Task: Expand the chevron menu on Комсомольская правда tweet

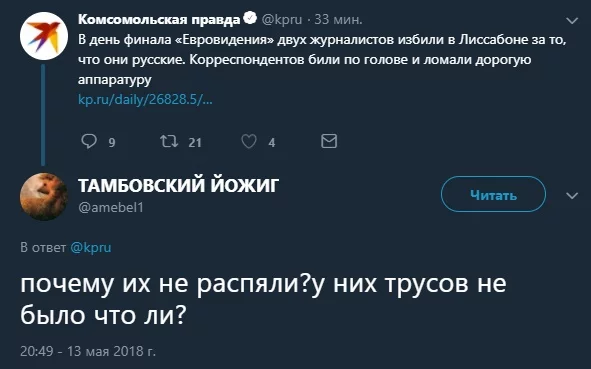Action: (572, 21)
